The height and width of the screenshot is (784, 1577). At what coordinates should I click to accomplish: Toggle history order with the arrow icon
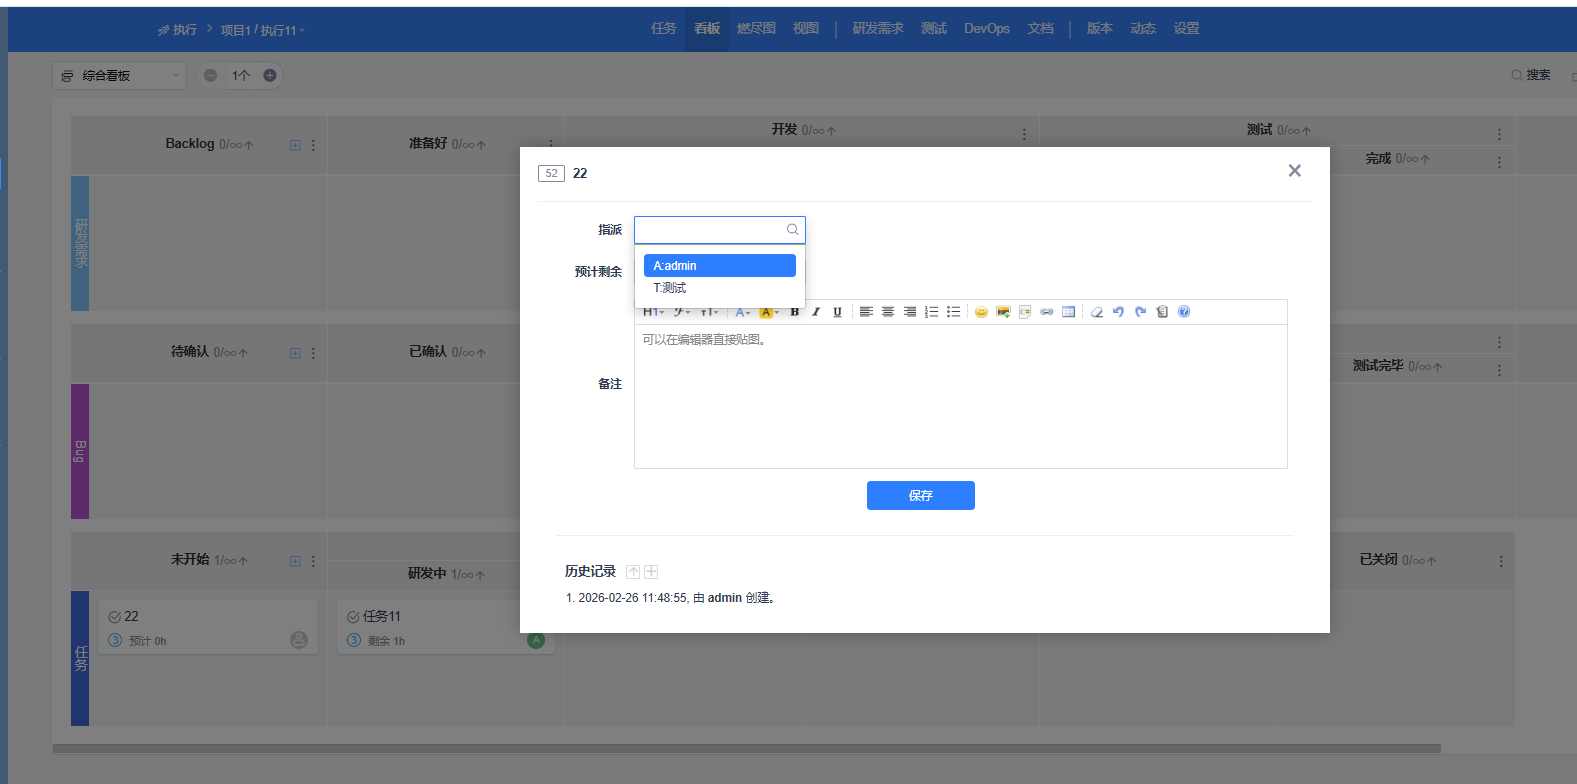pos(633,572)
